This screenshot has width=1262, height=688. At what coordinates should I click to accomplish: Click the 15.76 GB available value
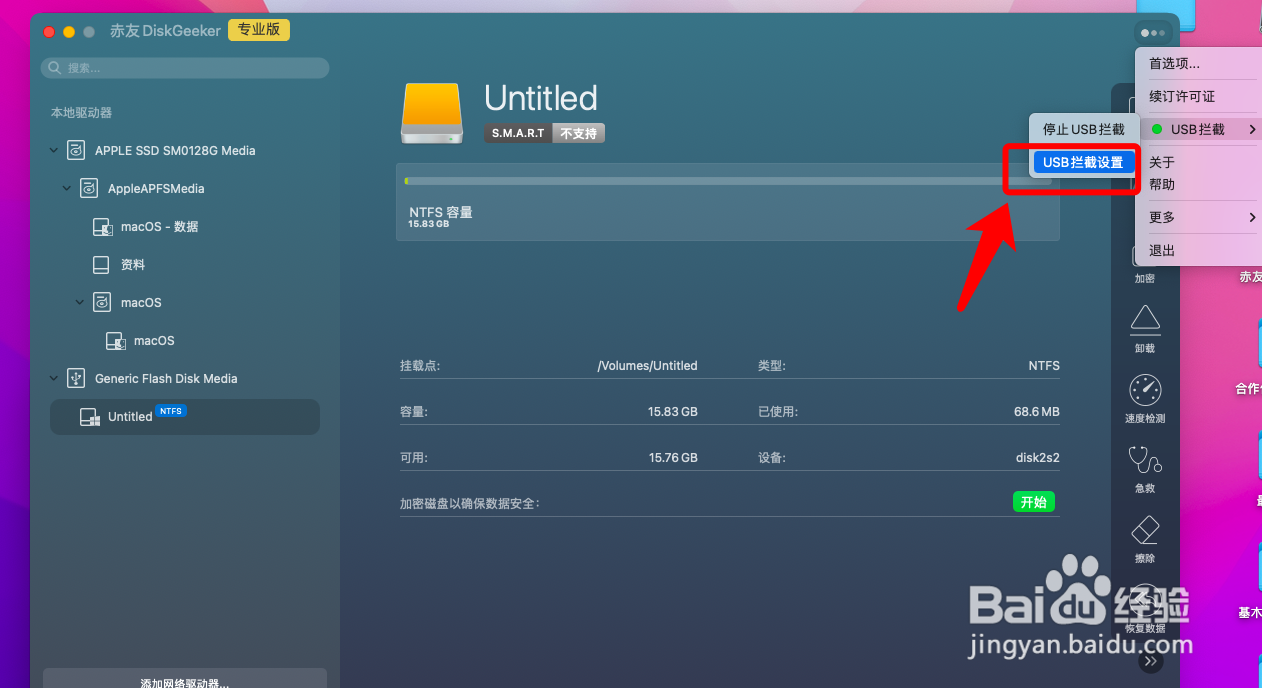(672, 457)
